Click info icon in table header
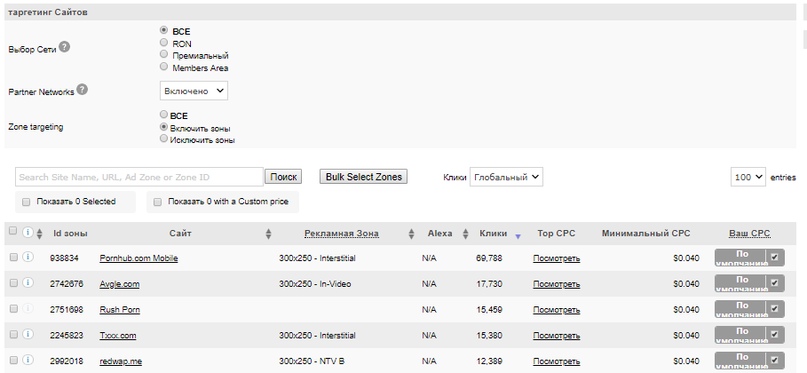 [x=28, y=233]
